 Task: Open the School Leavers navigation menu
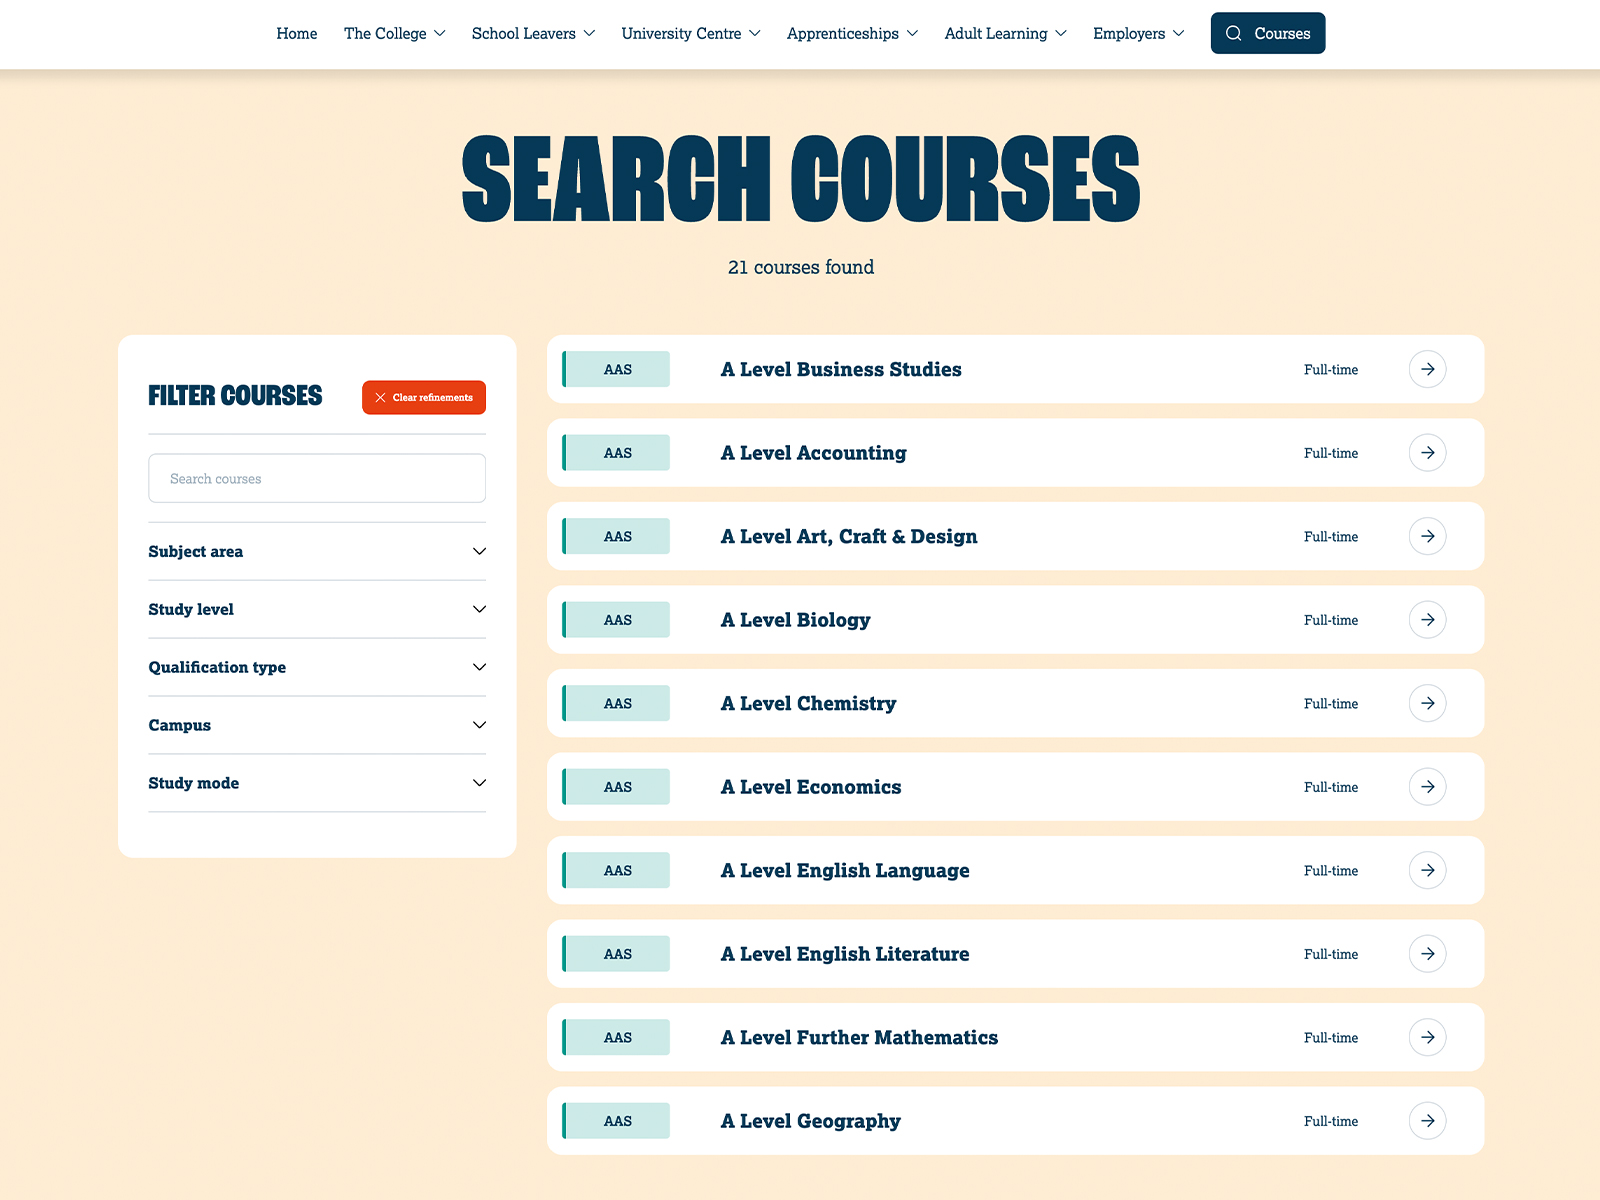[x=533, y=34]
